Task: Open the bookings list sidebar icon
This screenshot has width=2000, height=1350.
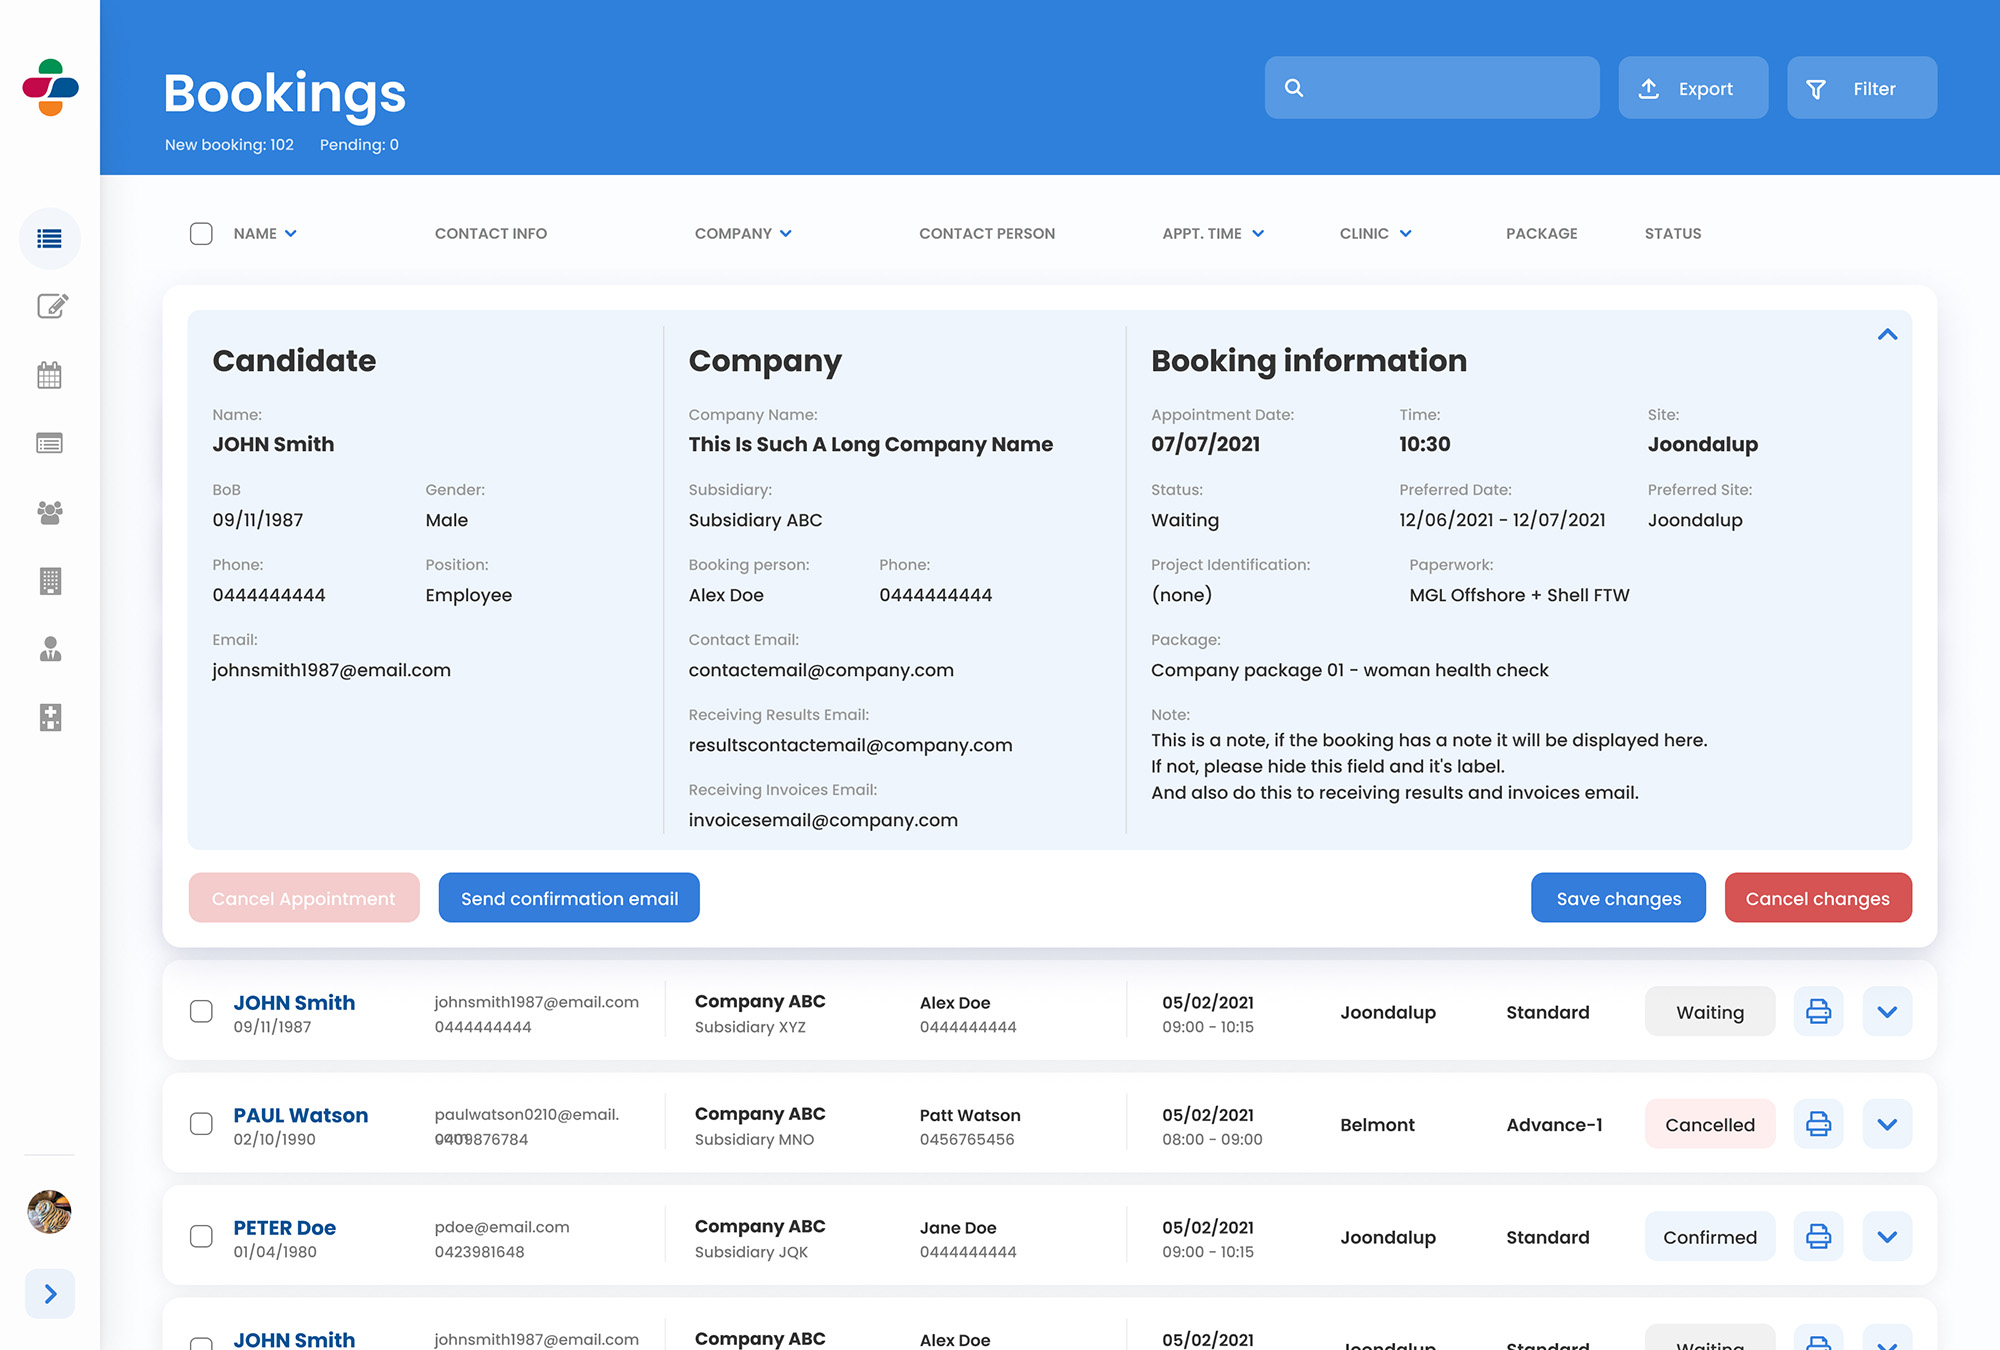Action: click(x=49, y=238)
